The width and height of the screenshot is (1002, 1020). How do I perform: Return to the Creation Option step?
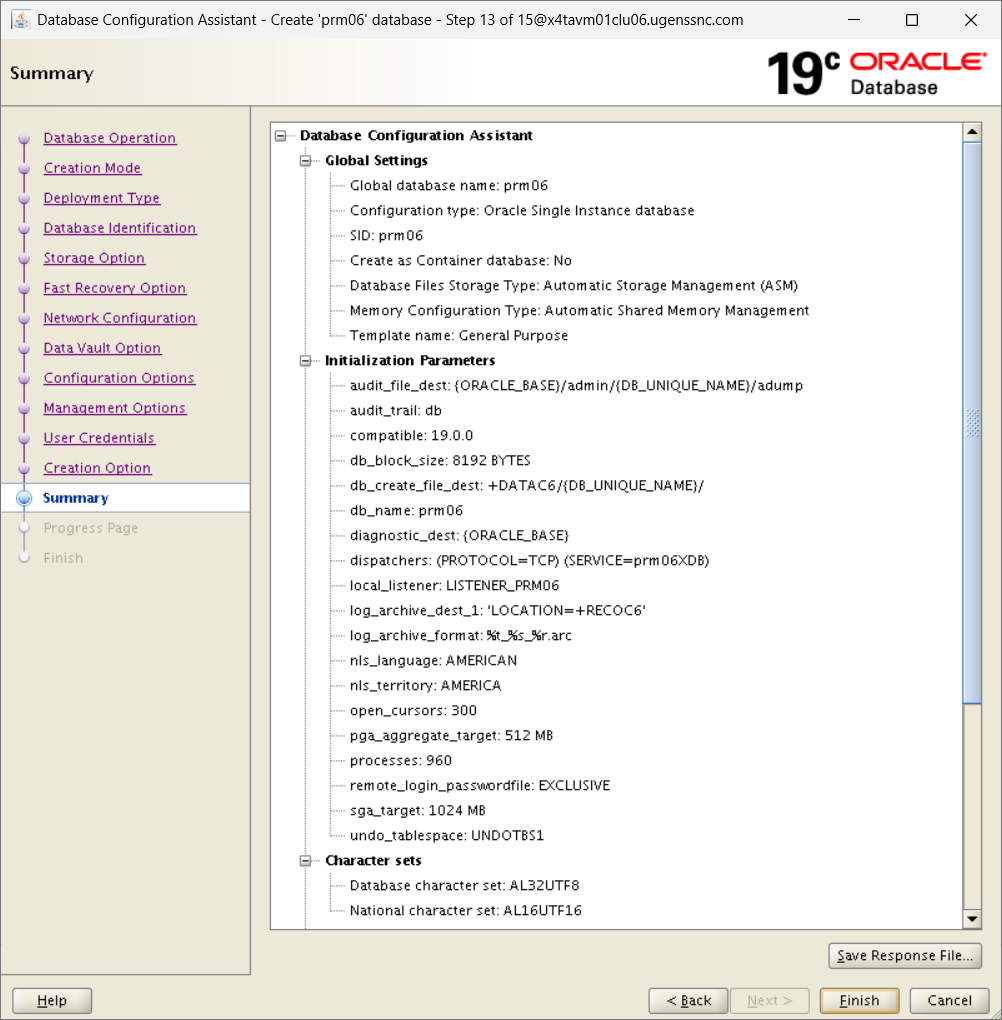click(97, 467)
